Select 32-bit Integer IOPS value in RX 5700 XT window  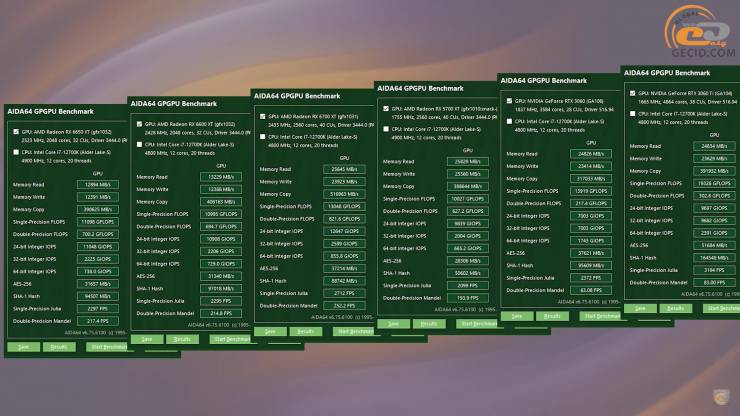(x=468, y=236)
